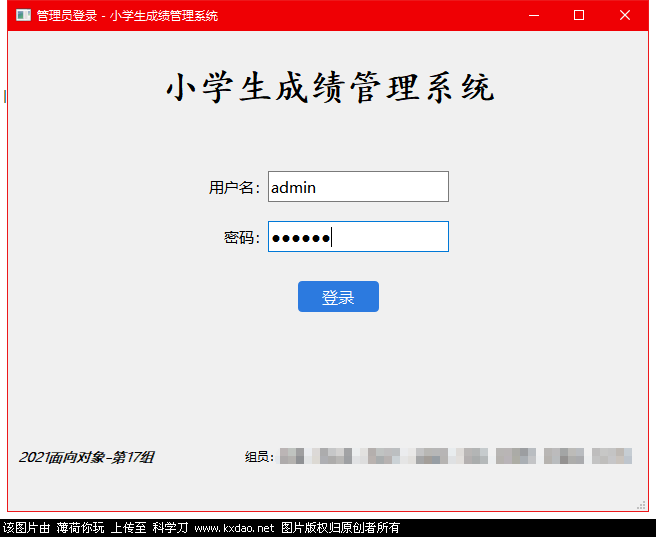The width and height of the screenshot is (656, 537).
Task: Click the 登录 login button
Action: coord(338,297)
